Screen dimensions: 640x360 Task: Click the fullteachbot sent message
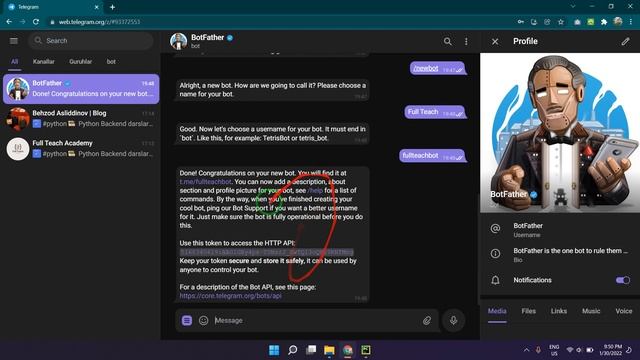pyautogui.click(x=433, y=156)
